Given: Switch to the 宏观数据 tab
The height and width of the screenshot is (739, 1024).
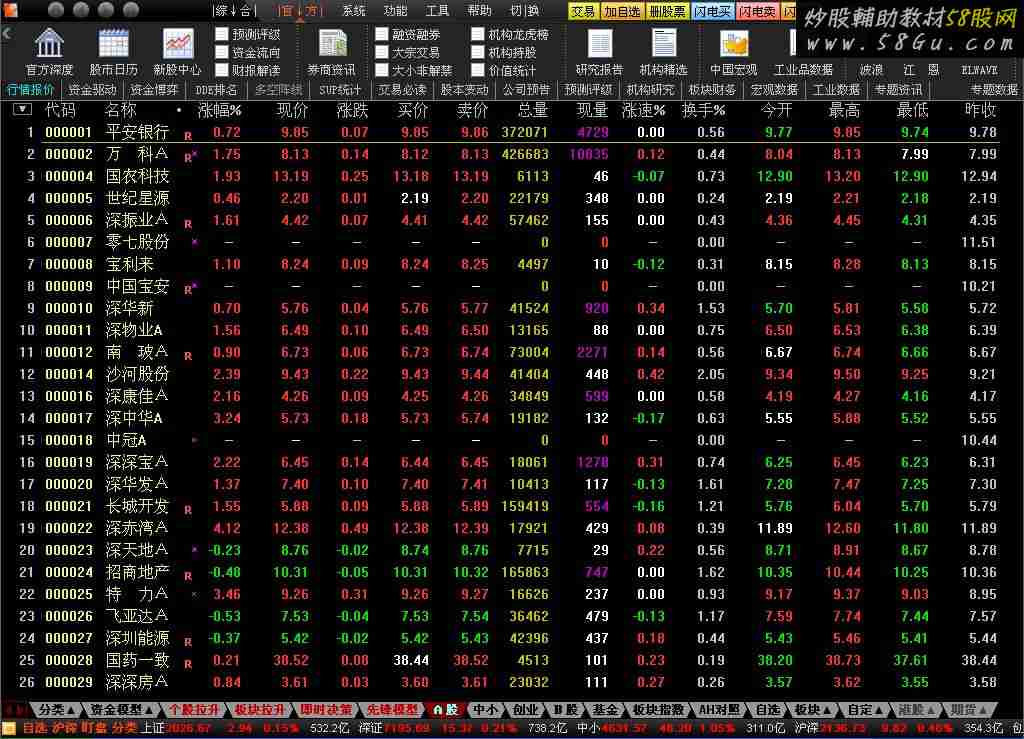Looking at the screenshot, I should (x=774, y=89).
